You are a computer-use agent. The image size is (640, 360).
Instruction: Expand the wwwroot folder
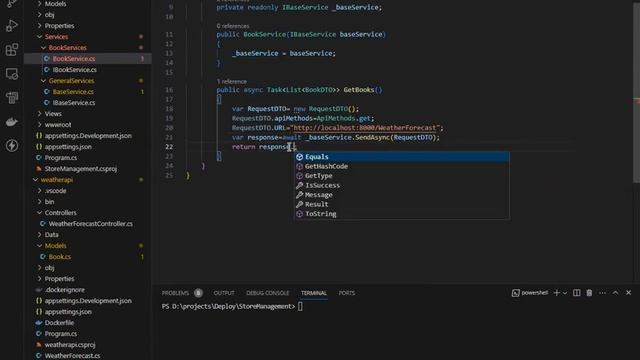(88, 124)
